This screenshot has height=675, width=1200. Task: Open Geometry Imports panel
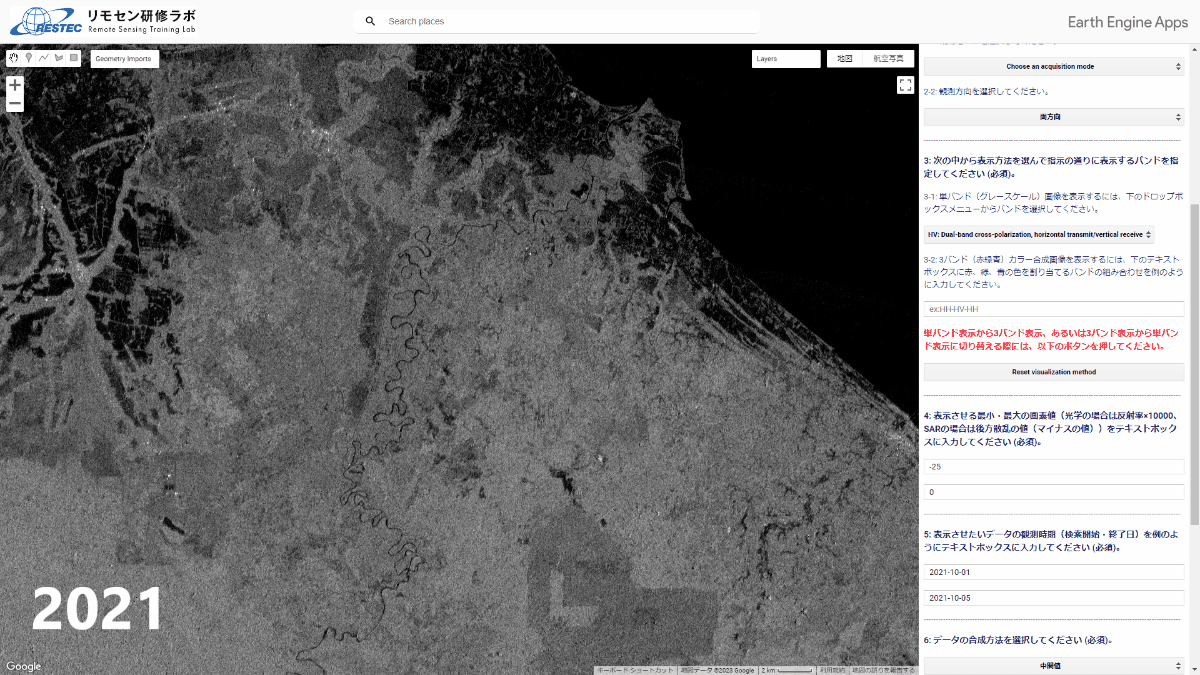pyautogui.click(x=124, y=59)
